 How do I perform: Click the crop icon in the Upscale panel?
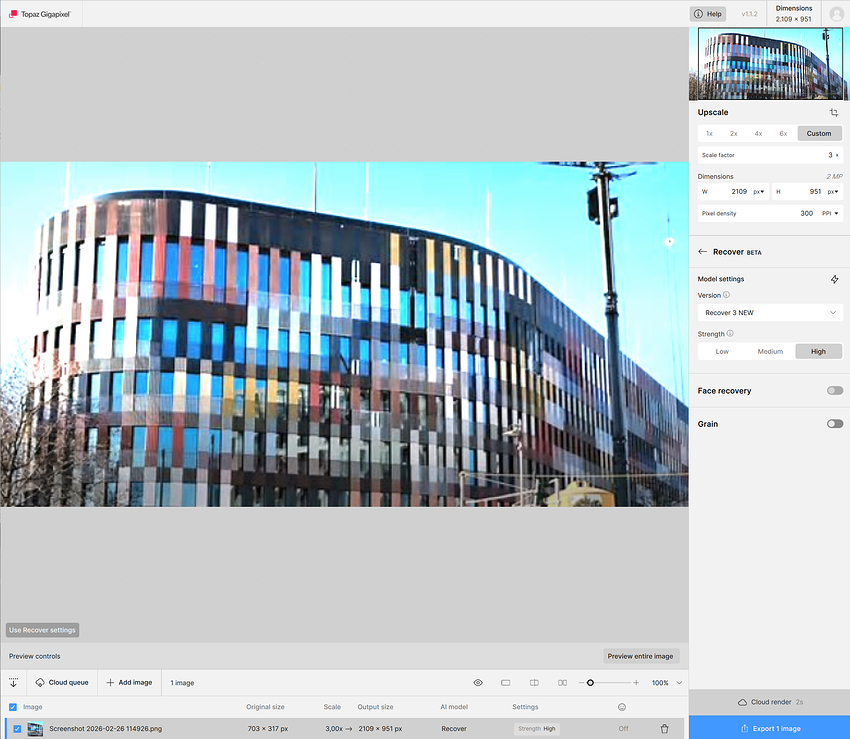[x=836, y=112]
